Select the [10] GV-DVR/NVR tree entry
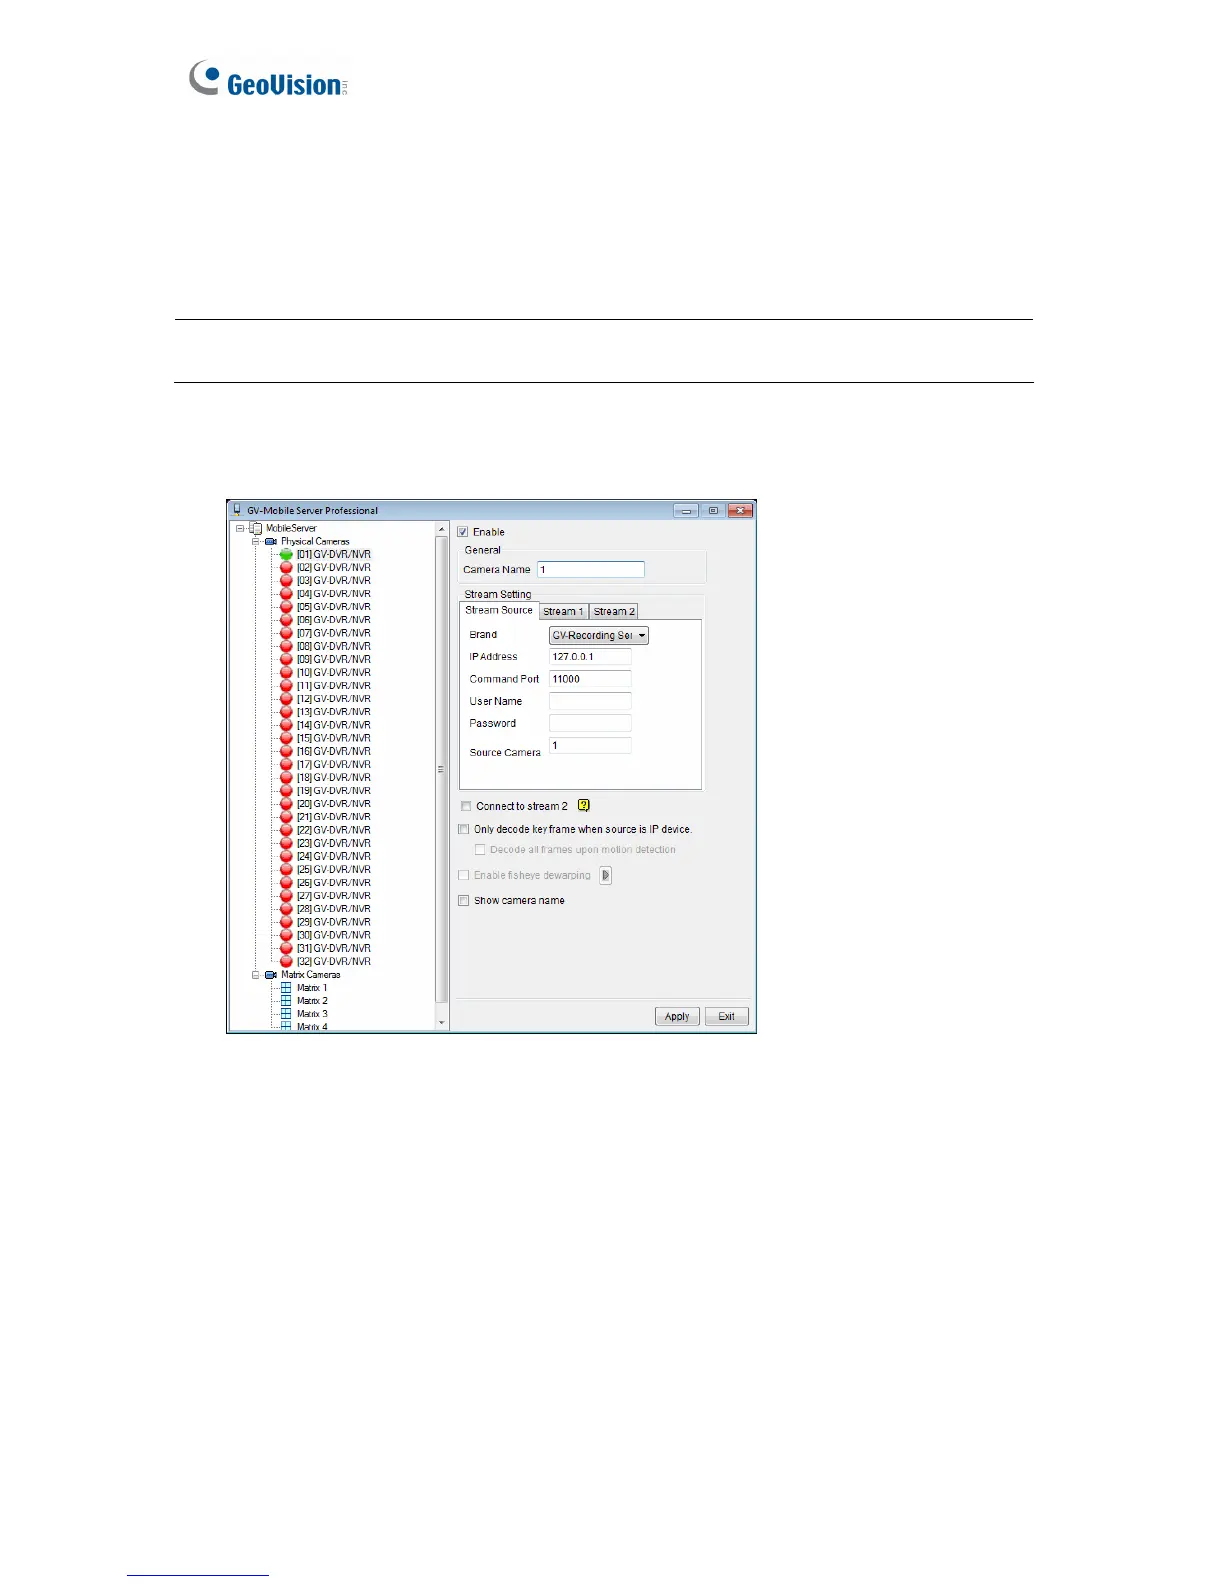The height and width of the screenshot is (1584, 1224). point(334,673)
